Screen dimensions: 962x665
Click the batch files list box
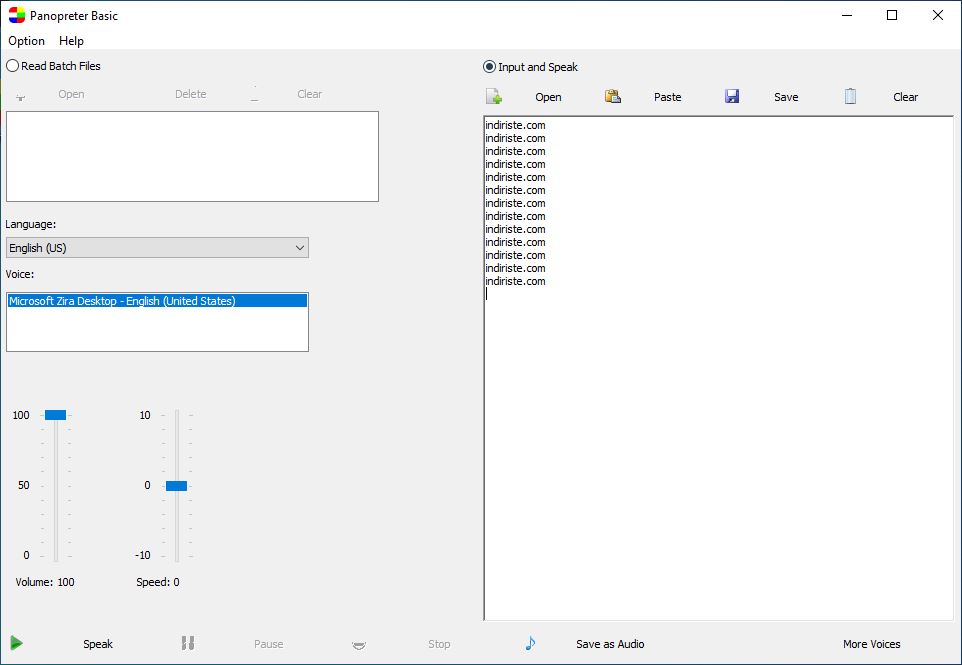192,156
